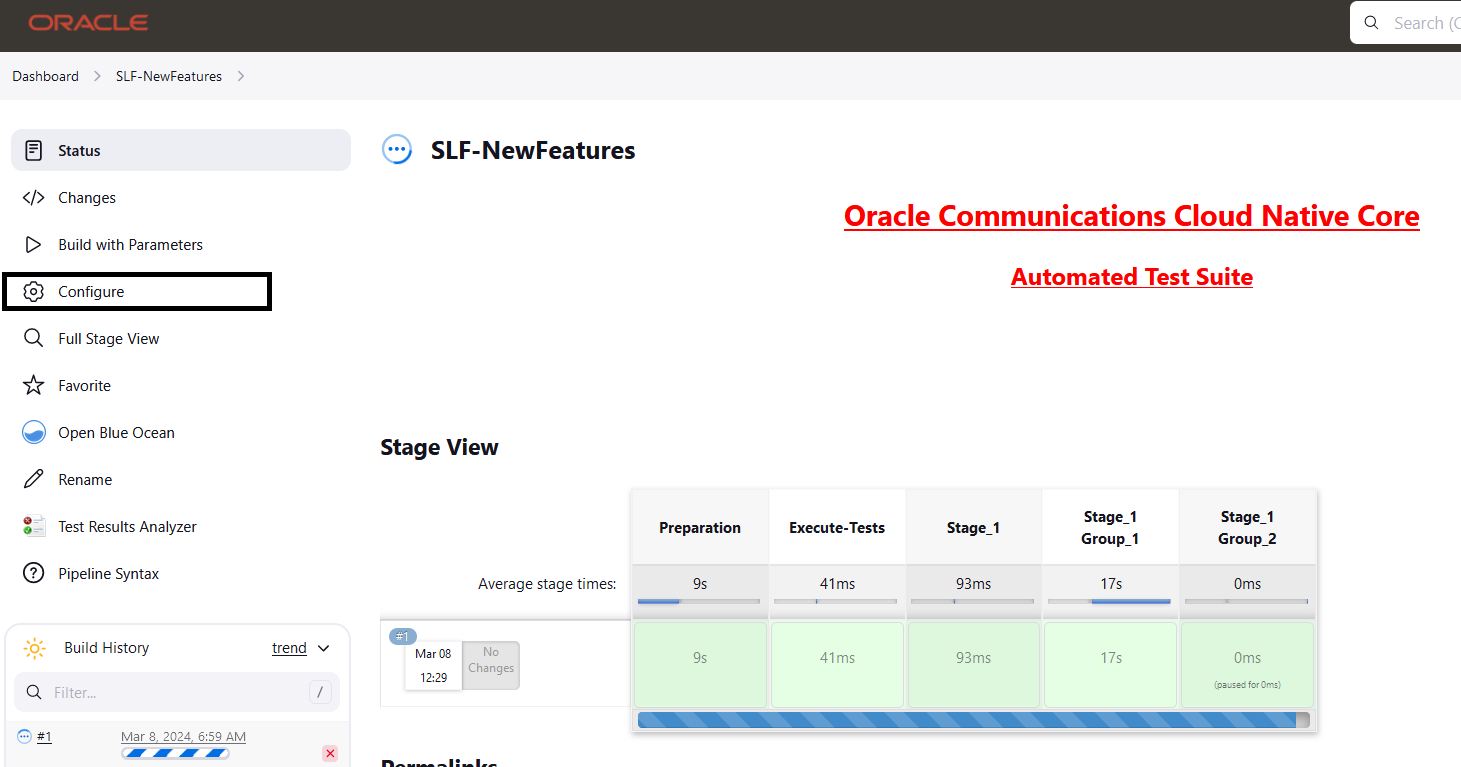Screen dimensions: 1461x767
Task: Click the Stage View heading
Action: (439, 447)
